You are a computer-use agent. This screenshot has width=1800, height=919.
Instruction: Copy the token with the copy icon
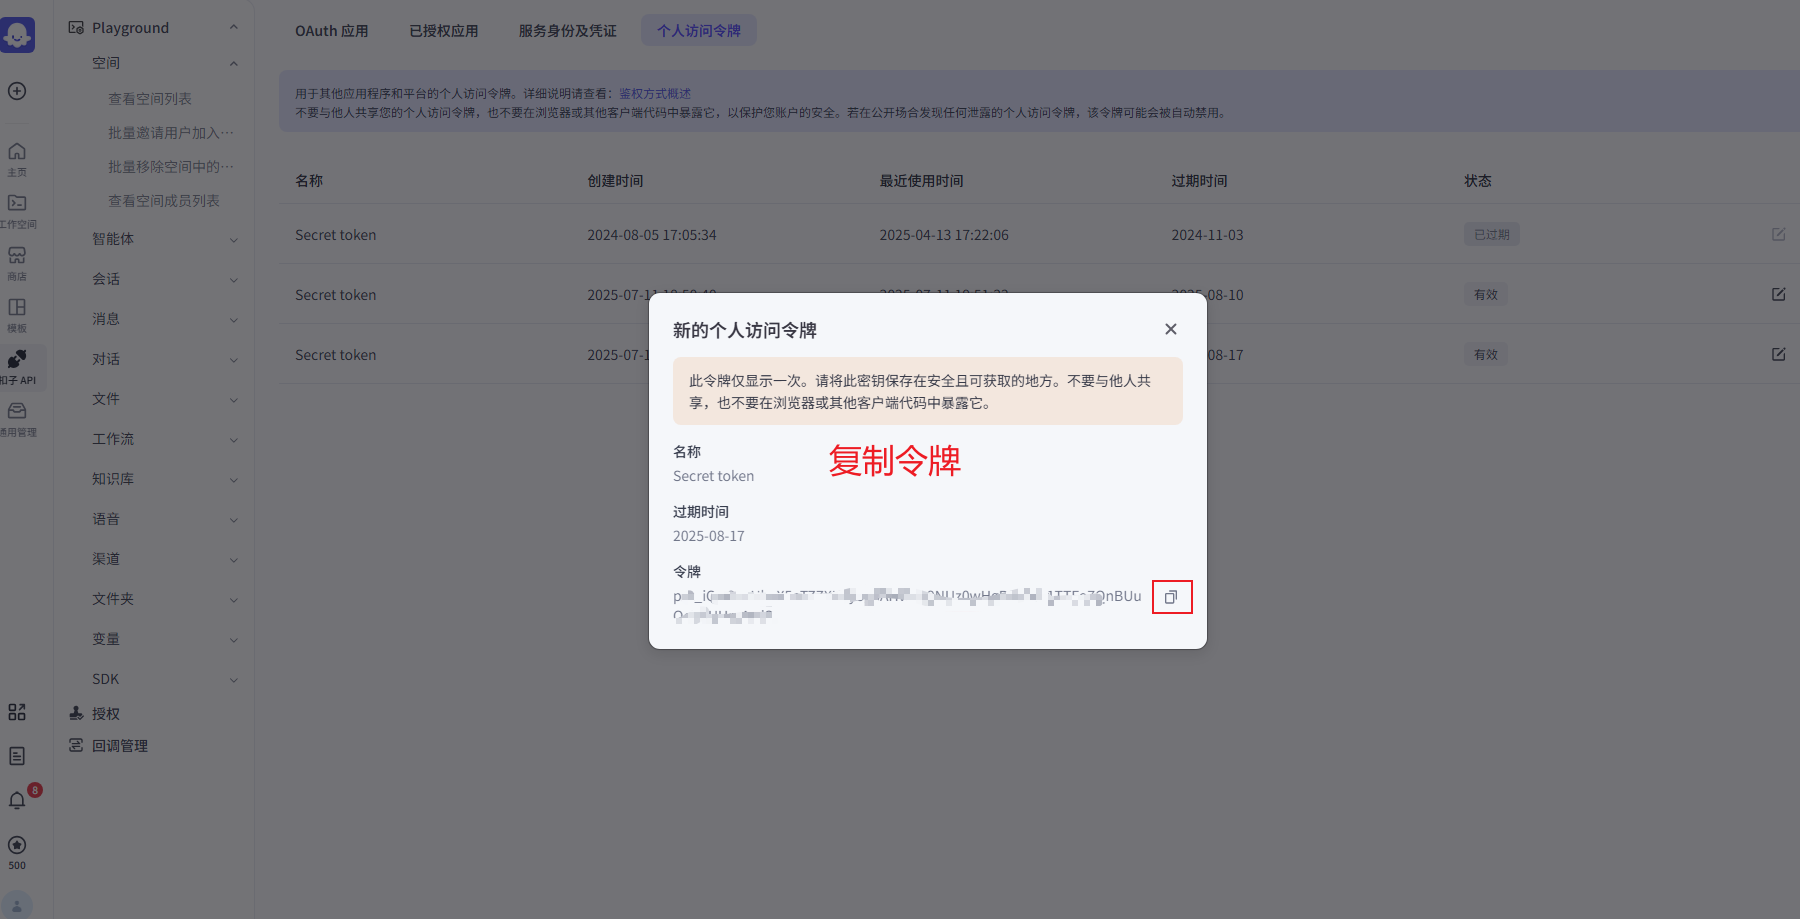[x=1171, y=597]
